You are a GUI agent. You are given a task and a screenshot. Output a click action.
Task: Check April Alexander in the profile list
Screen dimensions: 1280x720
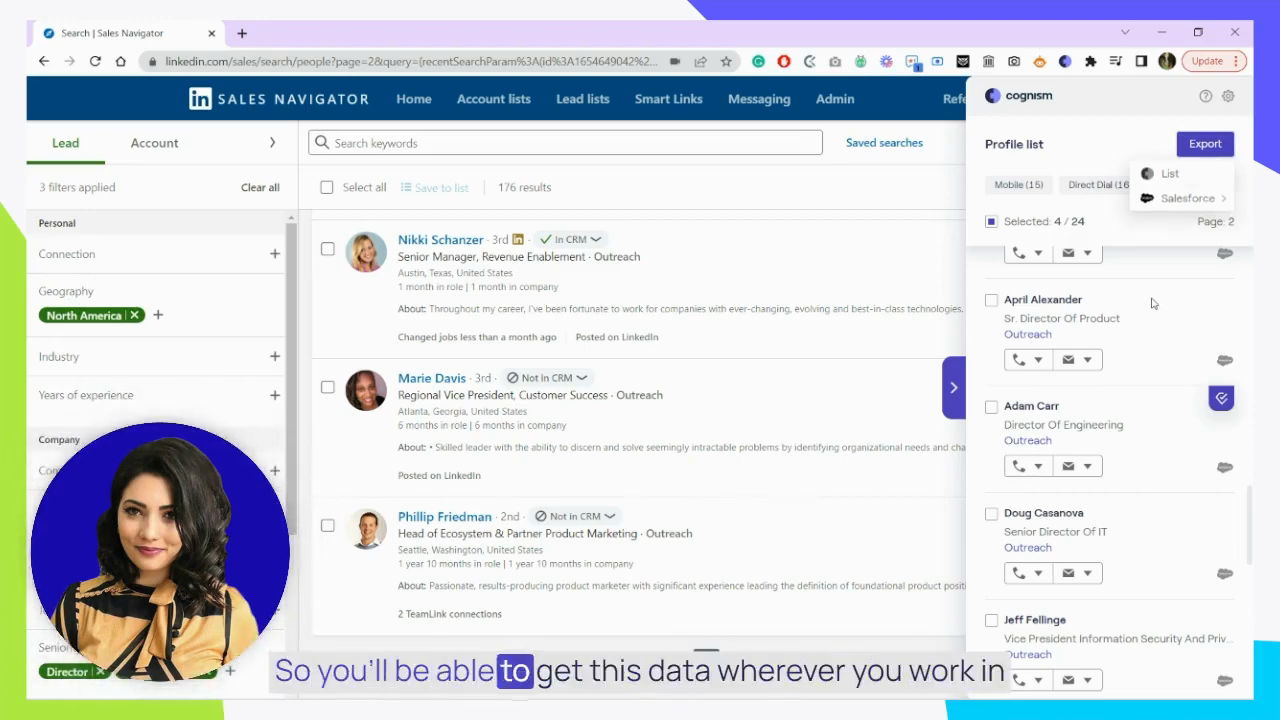click(x=991, y=300)
